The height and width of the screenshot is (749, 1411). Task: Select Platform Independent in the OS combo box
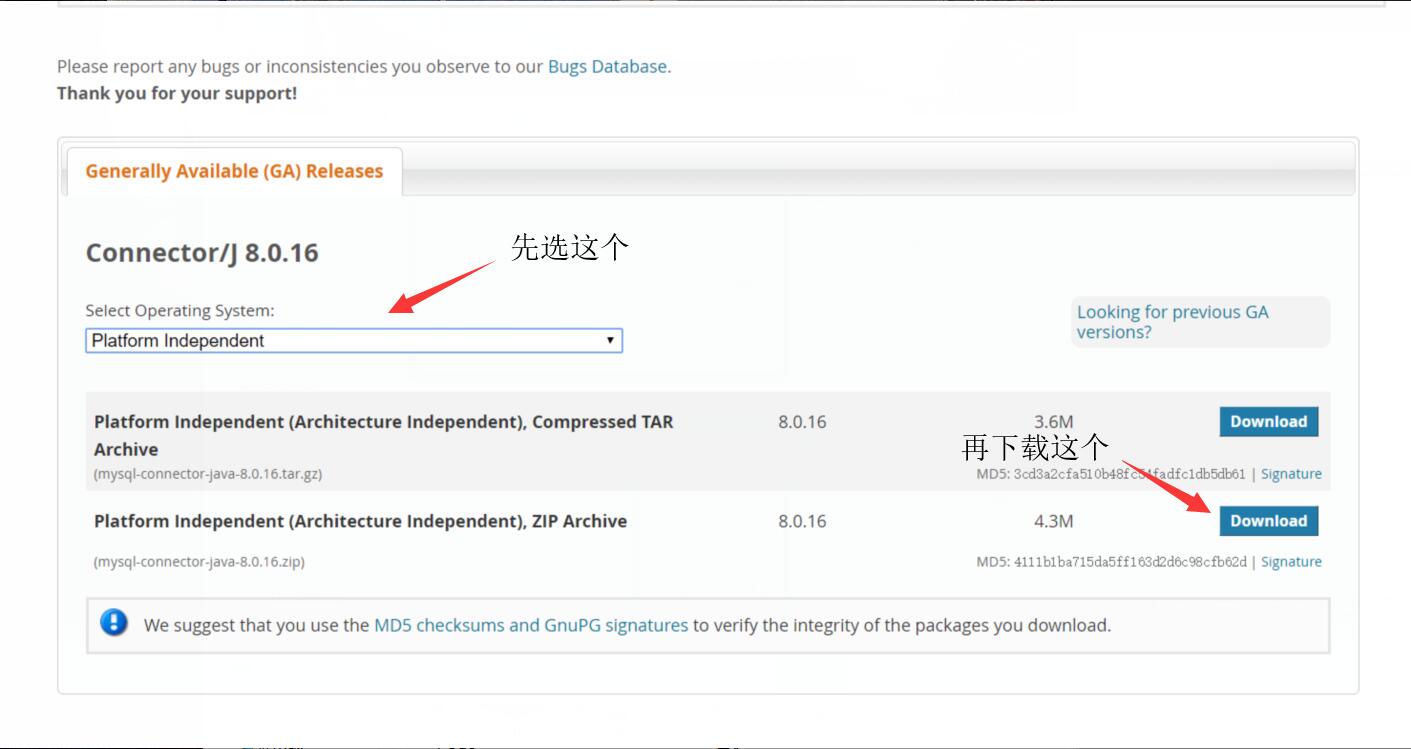[300, 341]
